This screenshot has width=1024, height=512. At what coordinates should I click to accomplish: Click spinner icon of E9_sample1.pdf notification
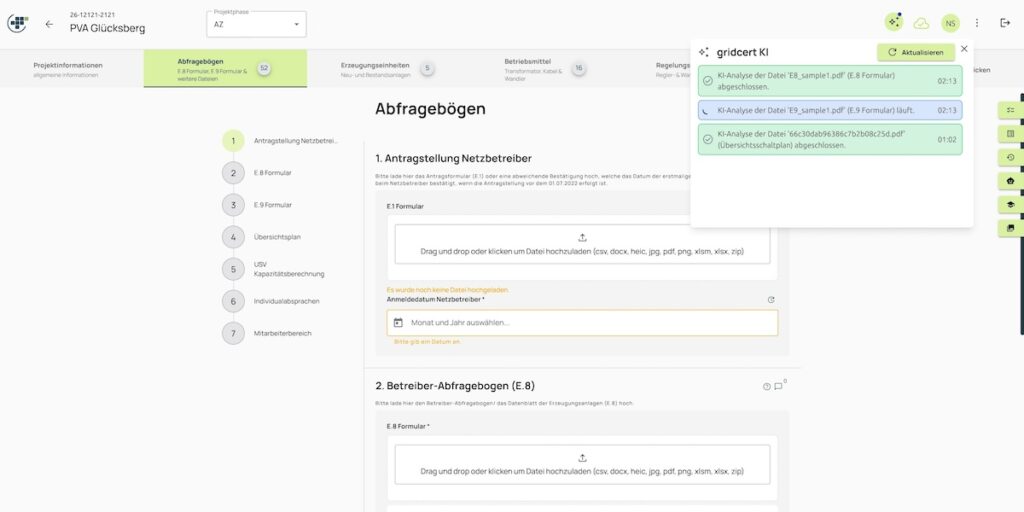706,111
